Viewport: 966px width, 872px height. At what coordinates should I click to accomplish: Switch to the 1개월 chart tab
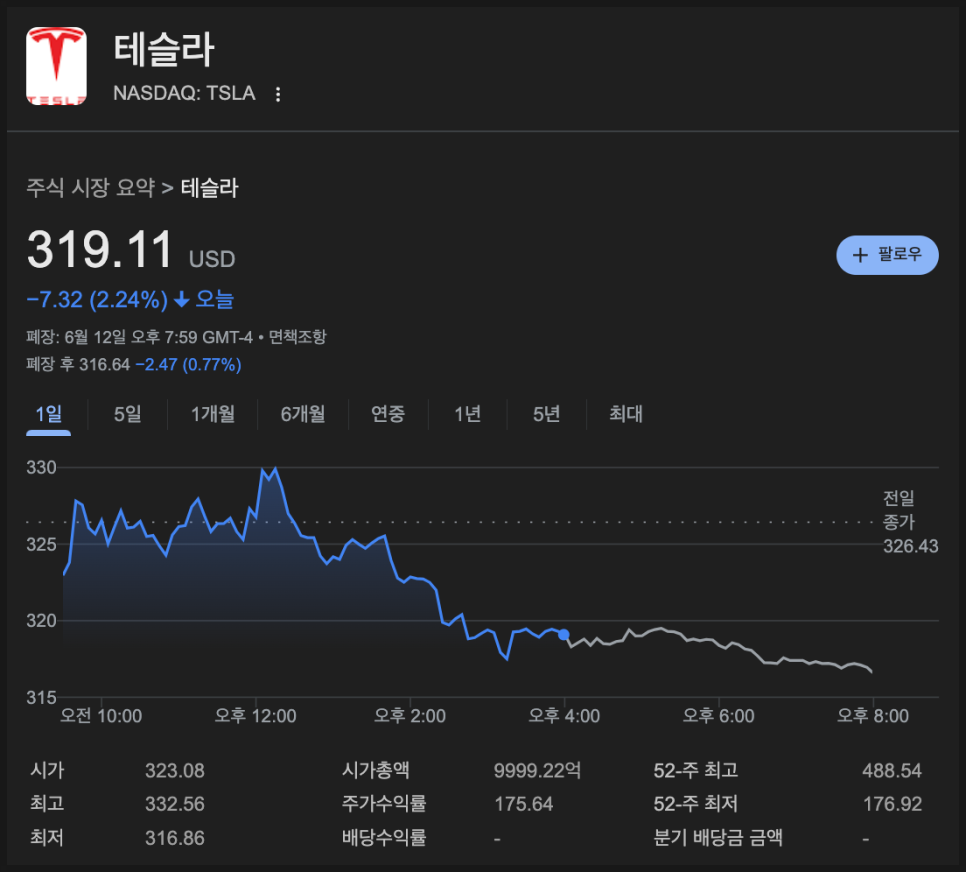[213, 414]
